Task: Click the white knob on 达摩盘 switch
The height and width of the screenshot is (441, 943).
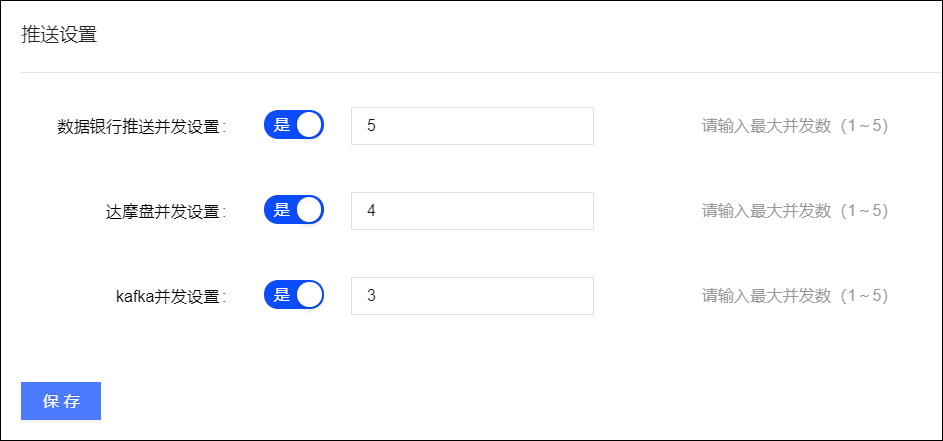Action: pyautogui.click(x=310, y=210)
